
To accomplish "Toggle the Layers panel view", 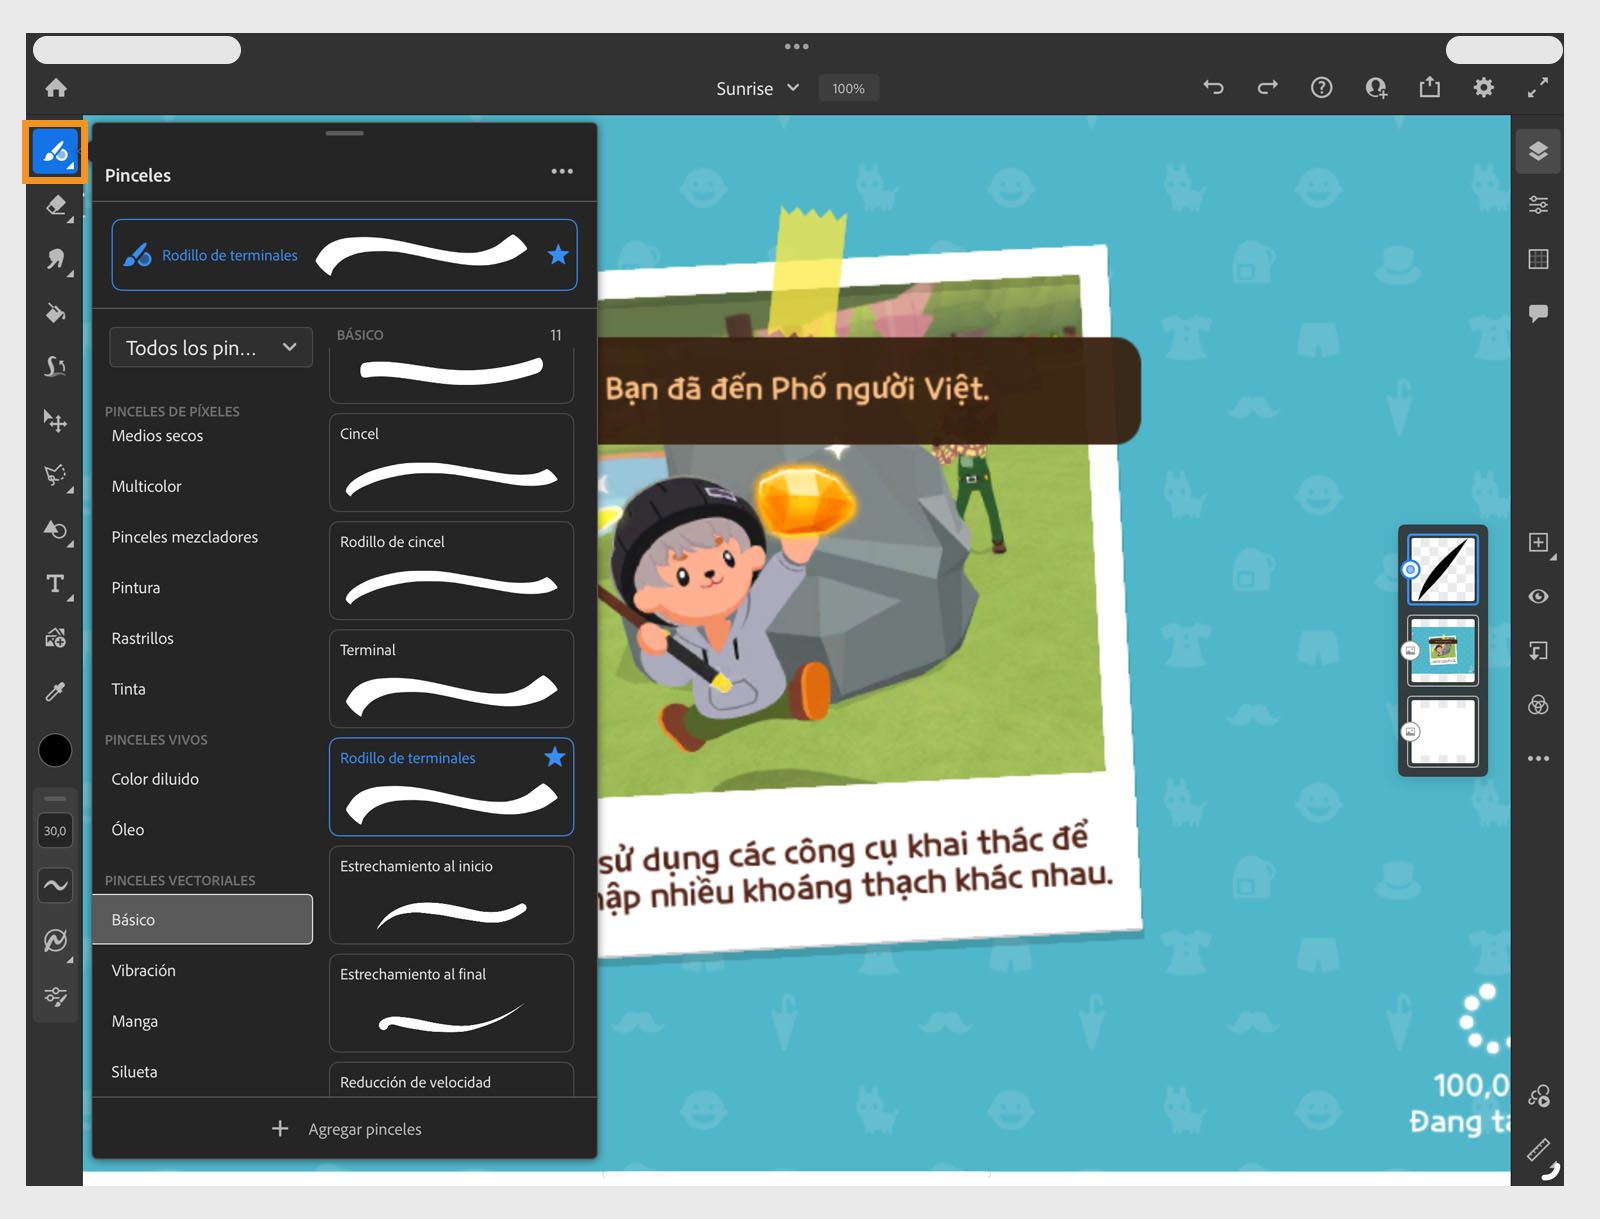I will click(1538, 152).
